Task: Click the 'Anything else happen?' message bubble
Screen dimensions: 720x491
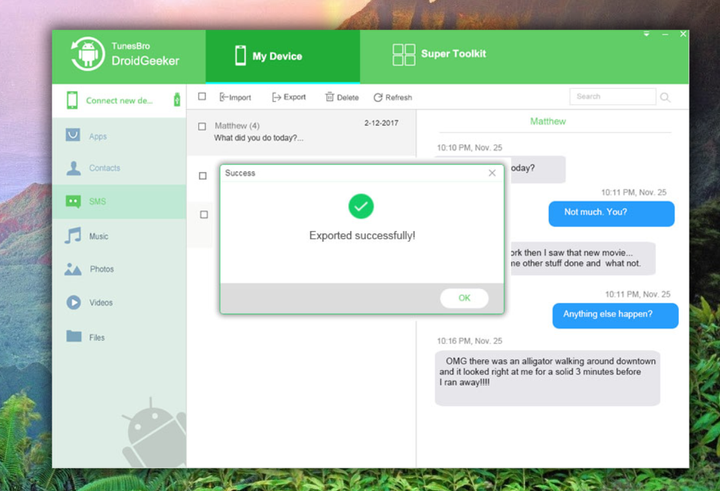Action: 615,316
